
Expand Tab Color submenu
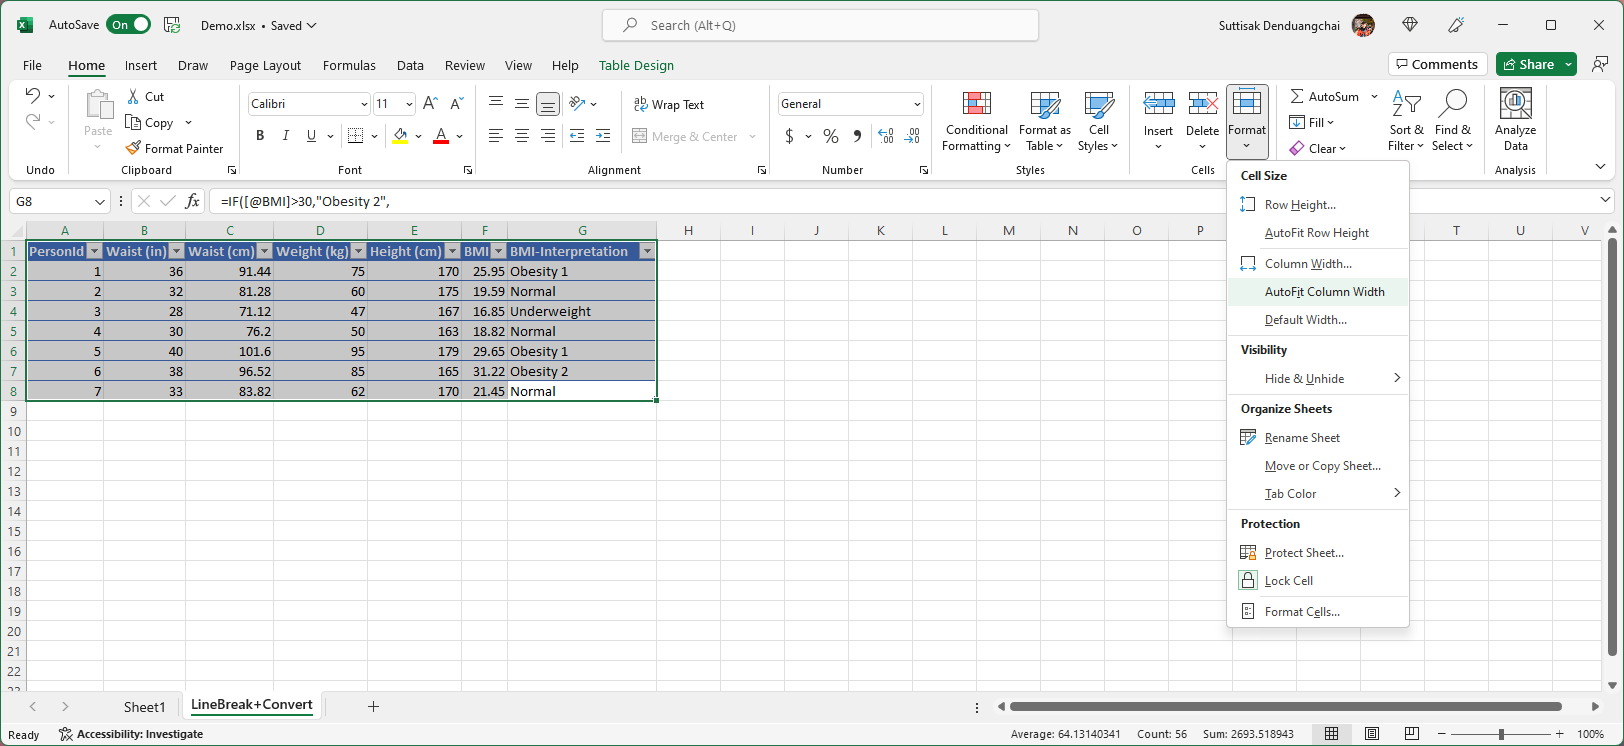pos(1318,494)
